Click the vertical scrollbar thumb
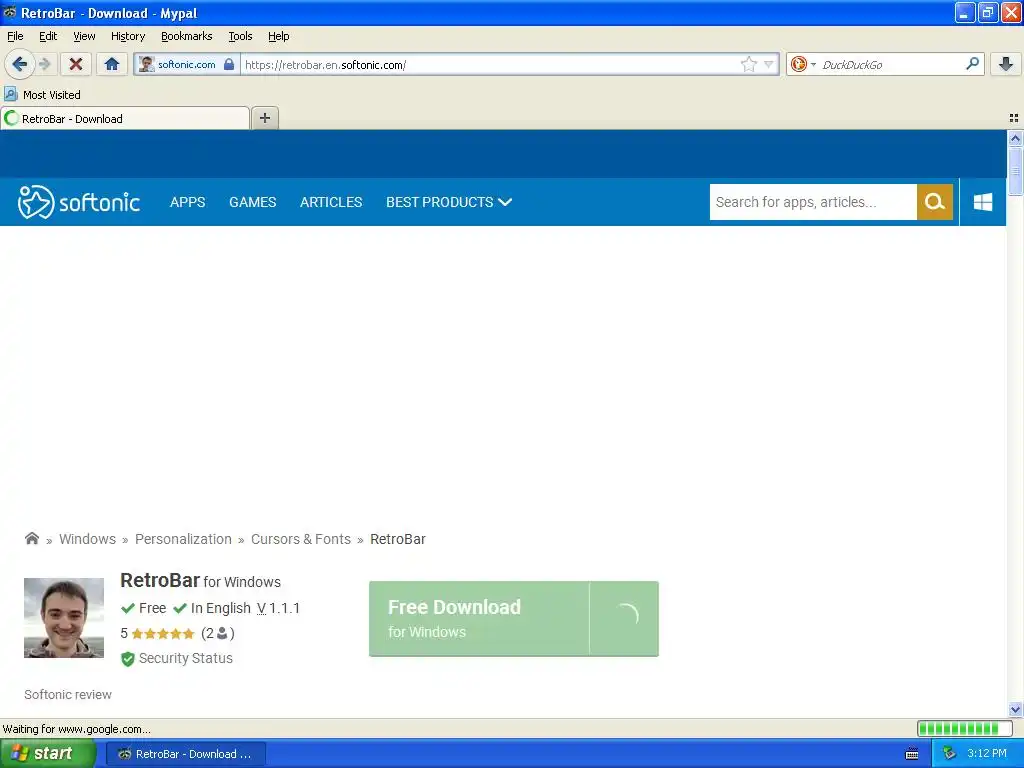The image size is (1024, 768). (x=1015, y=171)
